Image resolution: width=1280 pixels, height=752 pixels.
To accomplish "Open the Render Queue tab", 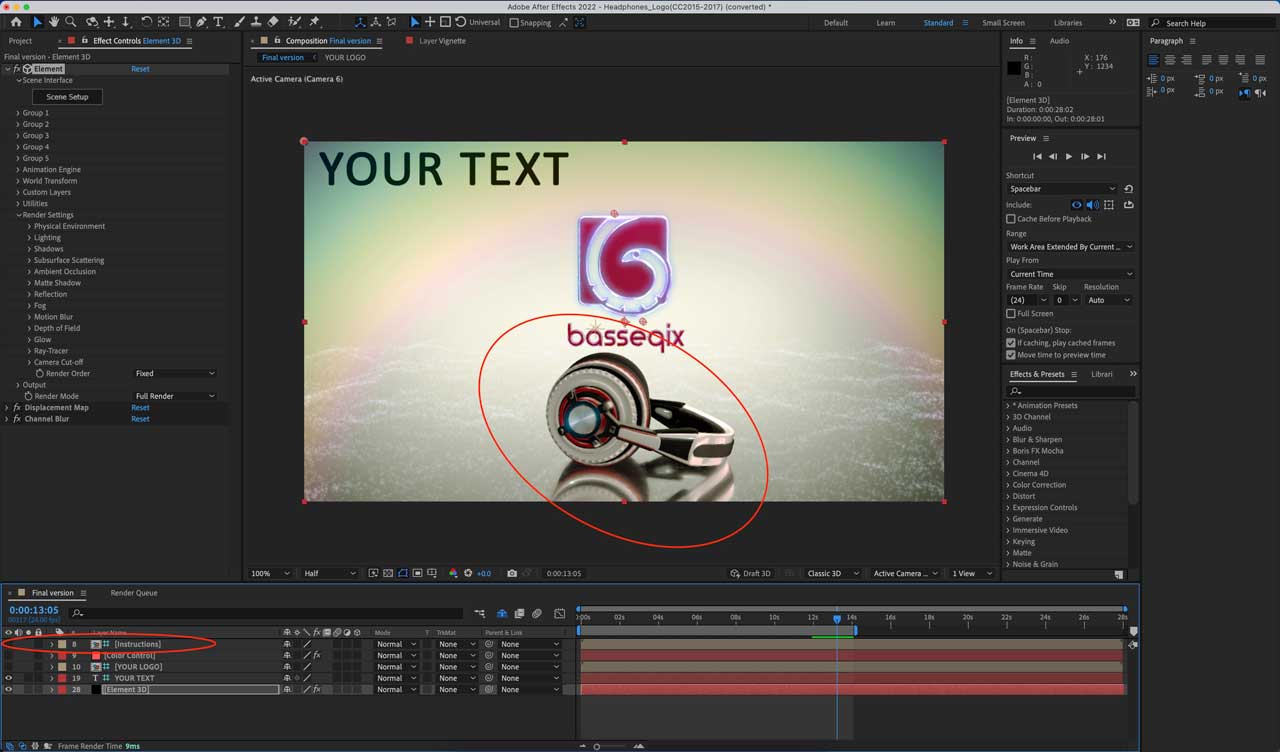I will pyautogui.click(x=134, y=593).
